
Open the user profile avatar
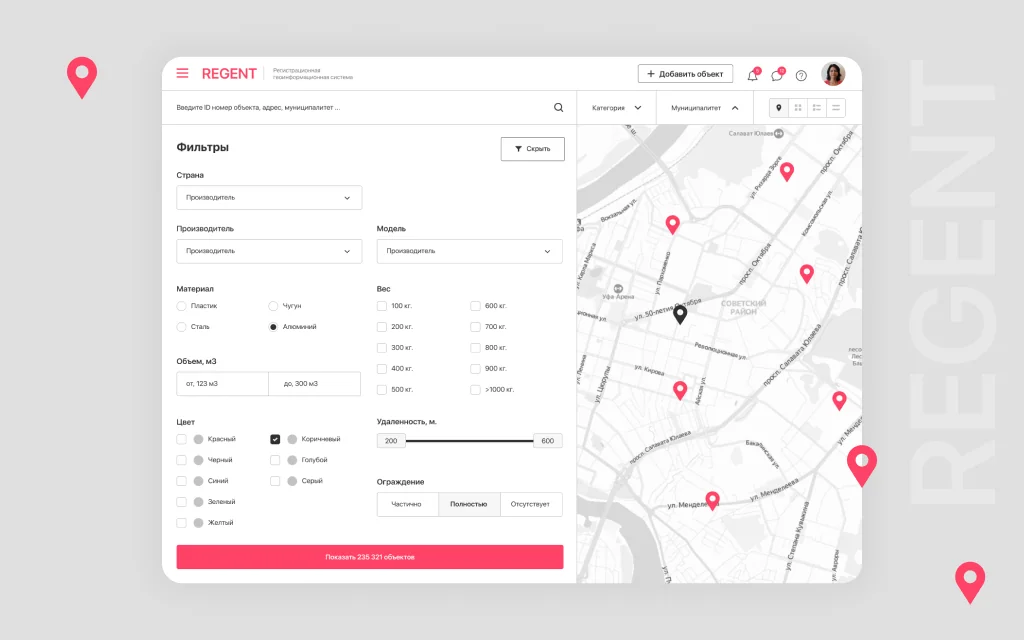(x=833, y=74)
